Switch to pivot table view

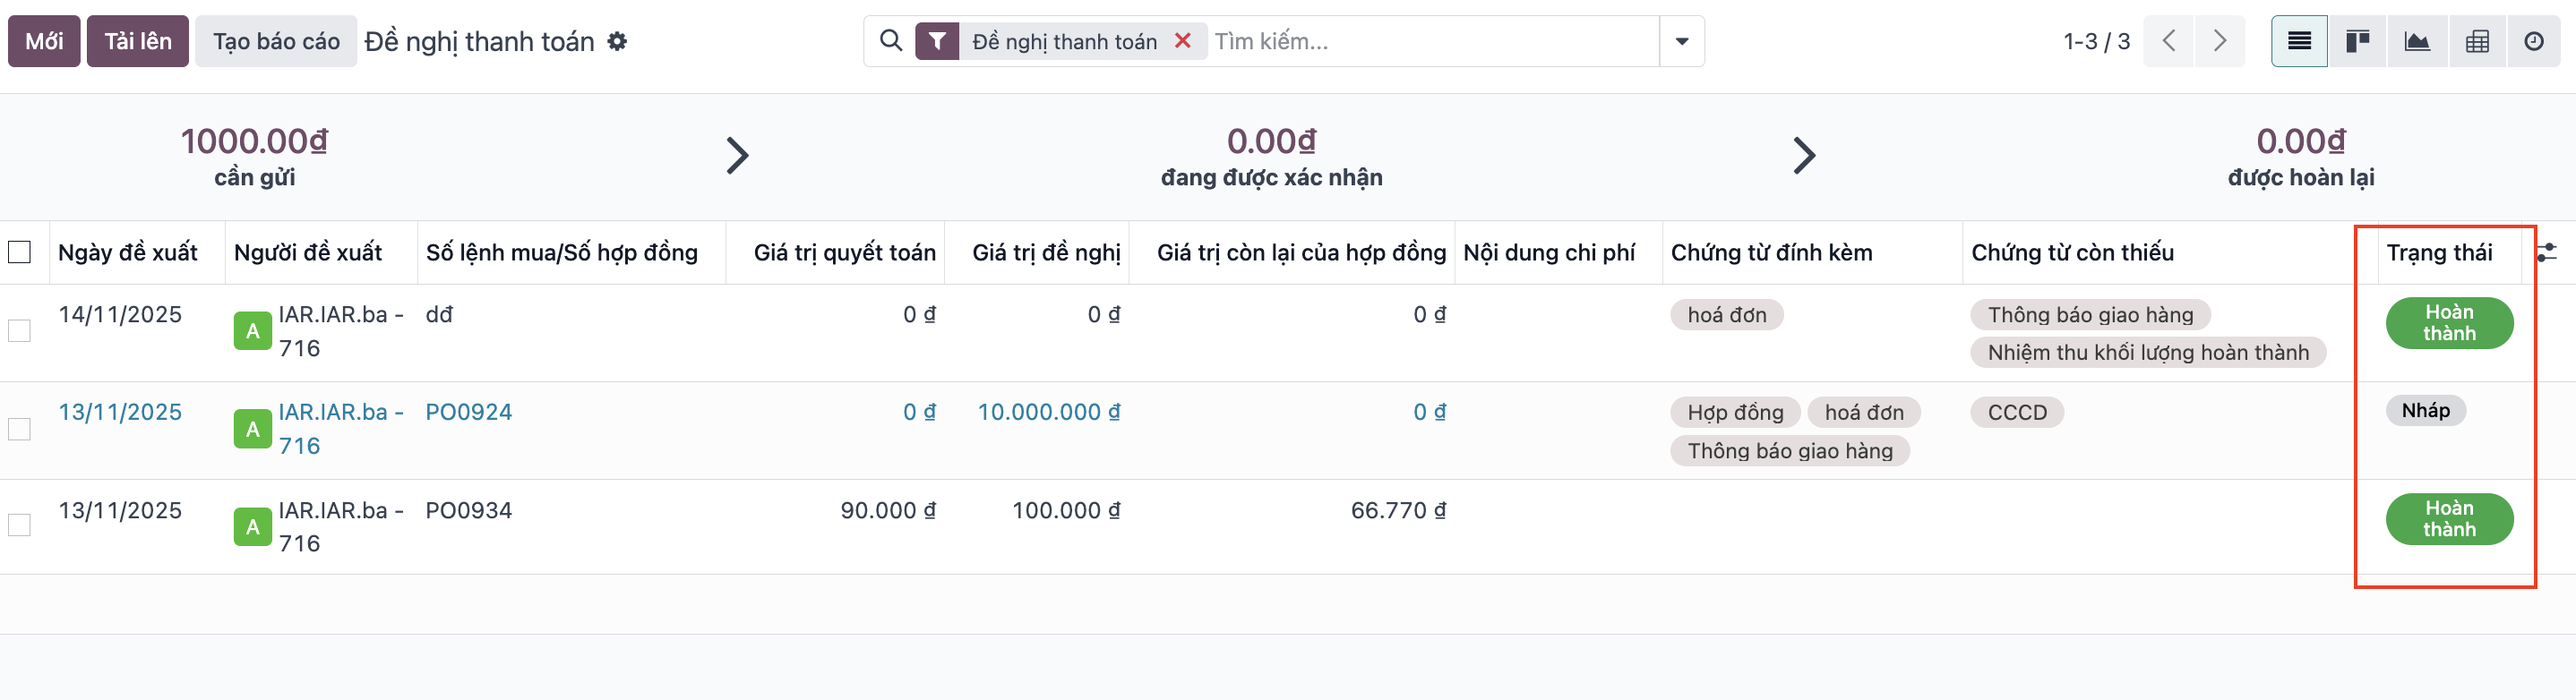pos(2477,41)
